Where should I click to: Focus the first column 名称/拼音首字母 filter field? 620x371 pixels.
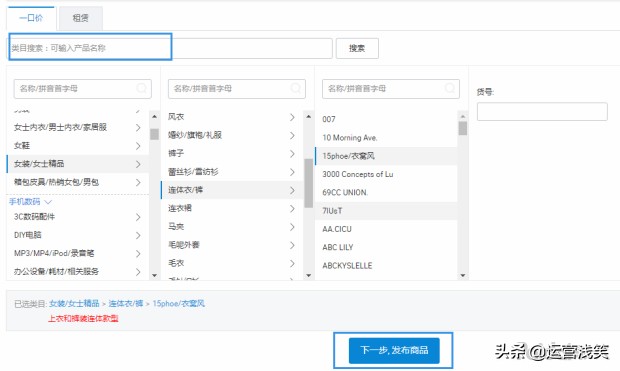click(83, 89)
